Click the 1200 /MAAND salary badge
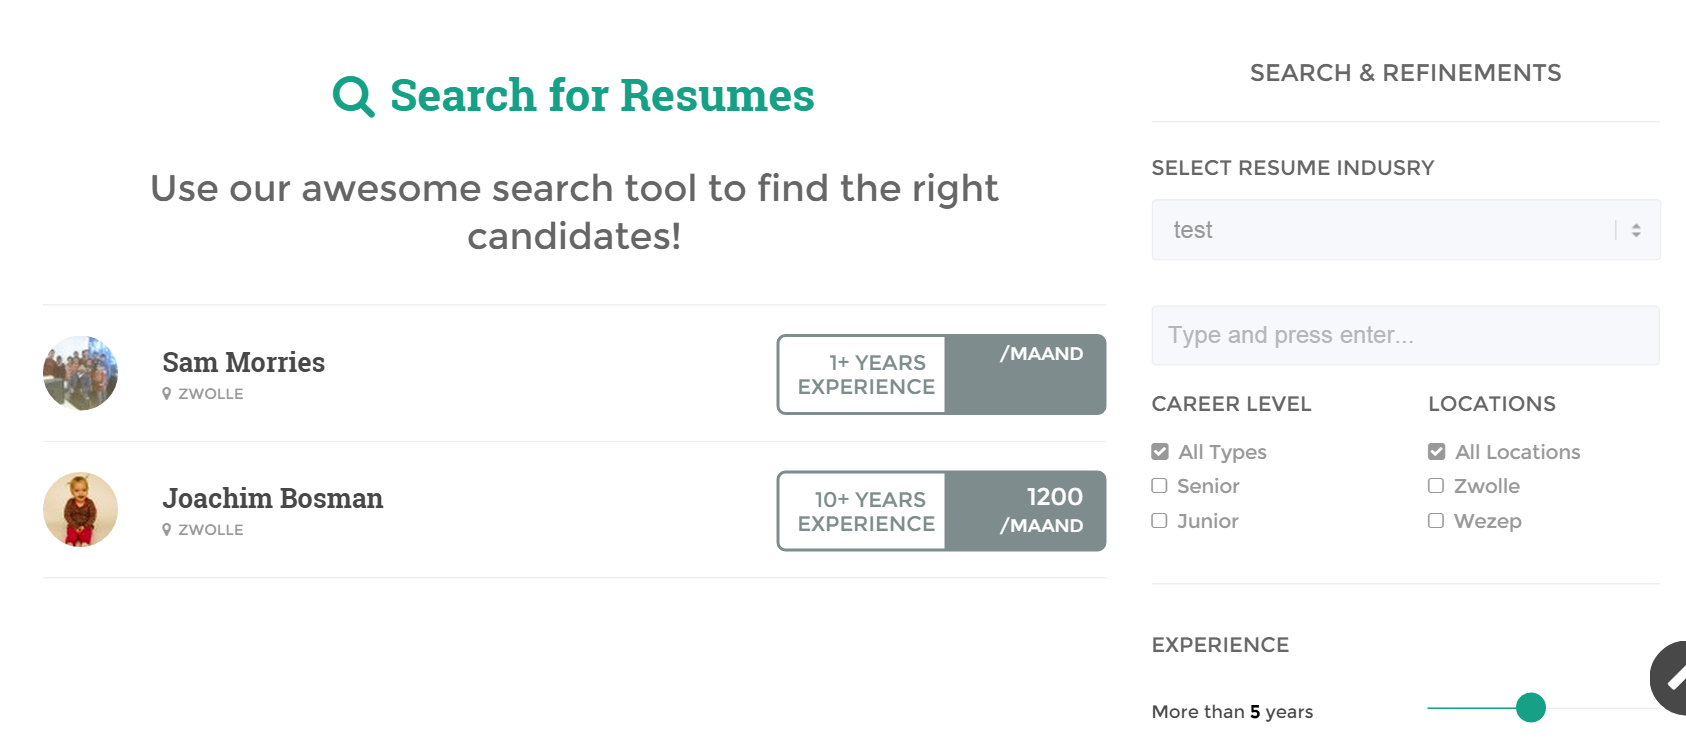1686x751 pixels. pyautogui.click(x=1025, y=511)
